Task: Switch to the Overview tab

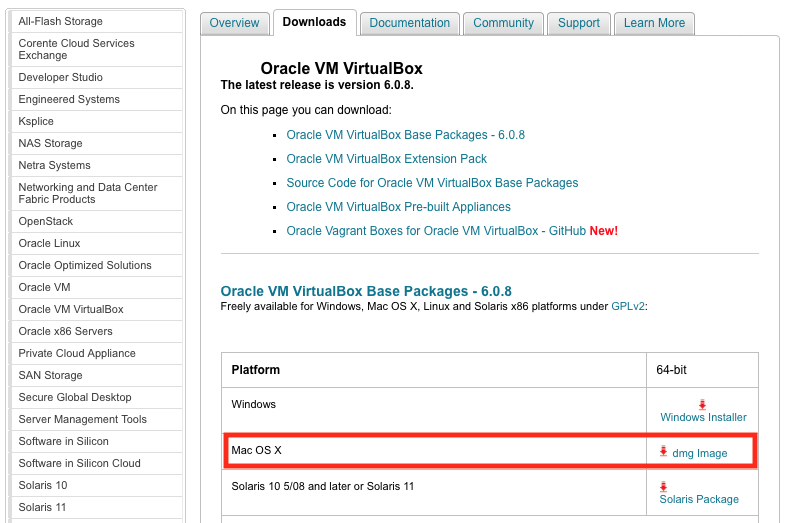Action: [234, 23]
